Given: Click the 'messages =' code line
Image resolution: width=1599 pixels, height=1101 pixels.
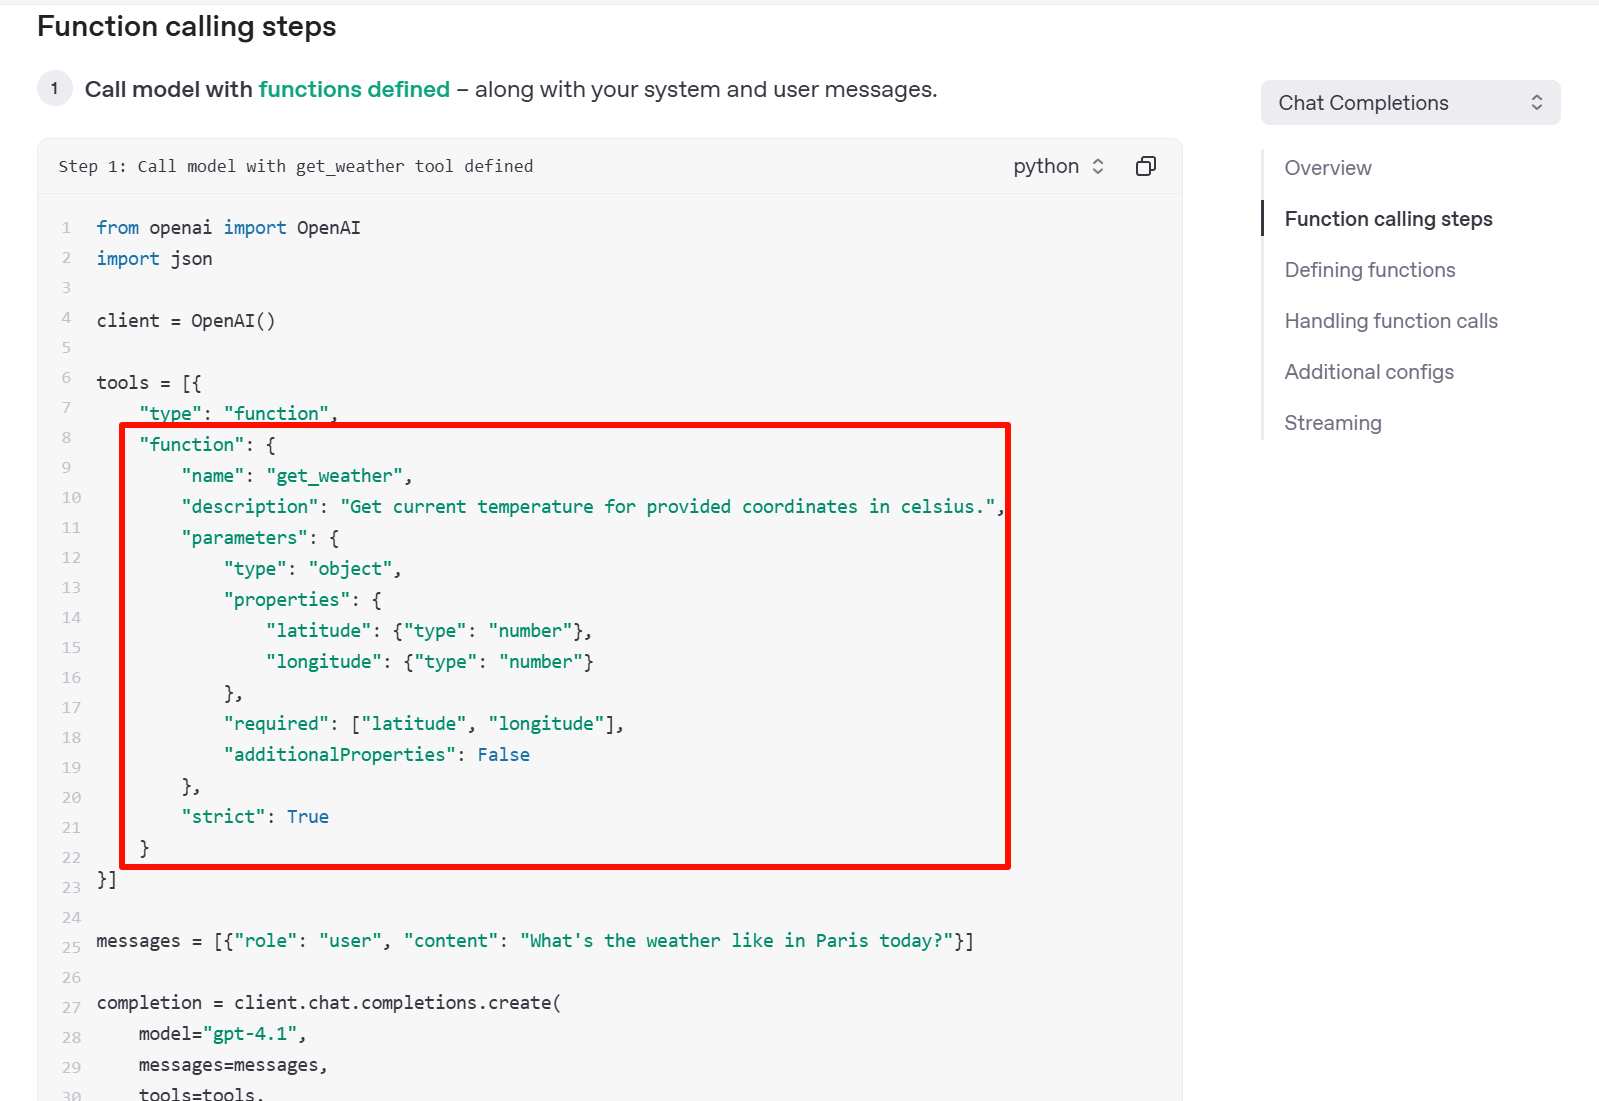Looking at the screenshot, I should [535, 941].
